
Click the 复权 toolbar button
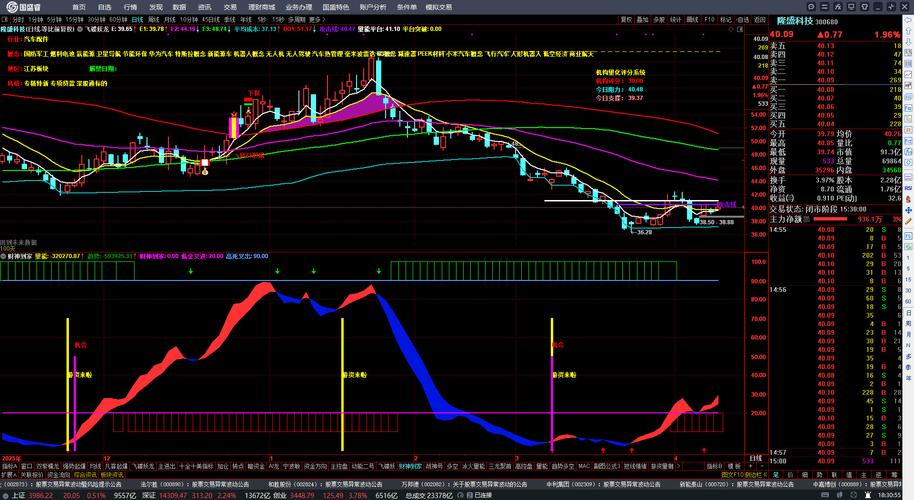[626, 19]
